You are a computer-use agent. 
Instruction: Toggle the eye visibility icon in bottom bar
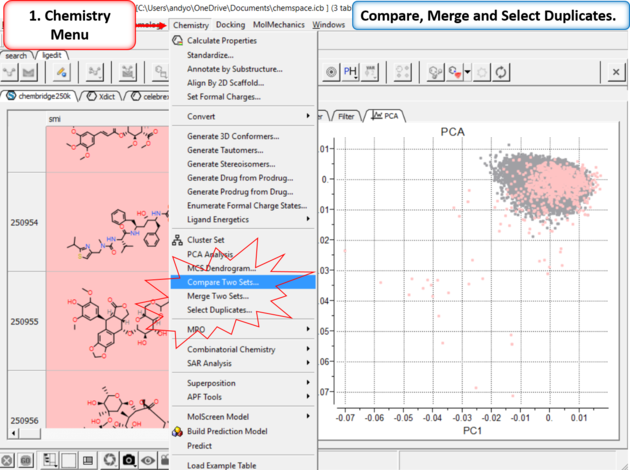coord(150,460)
